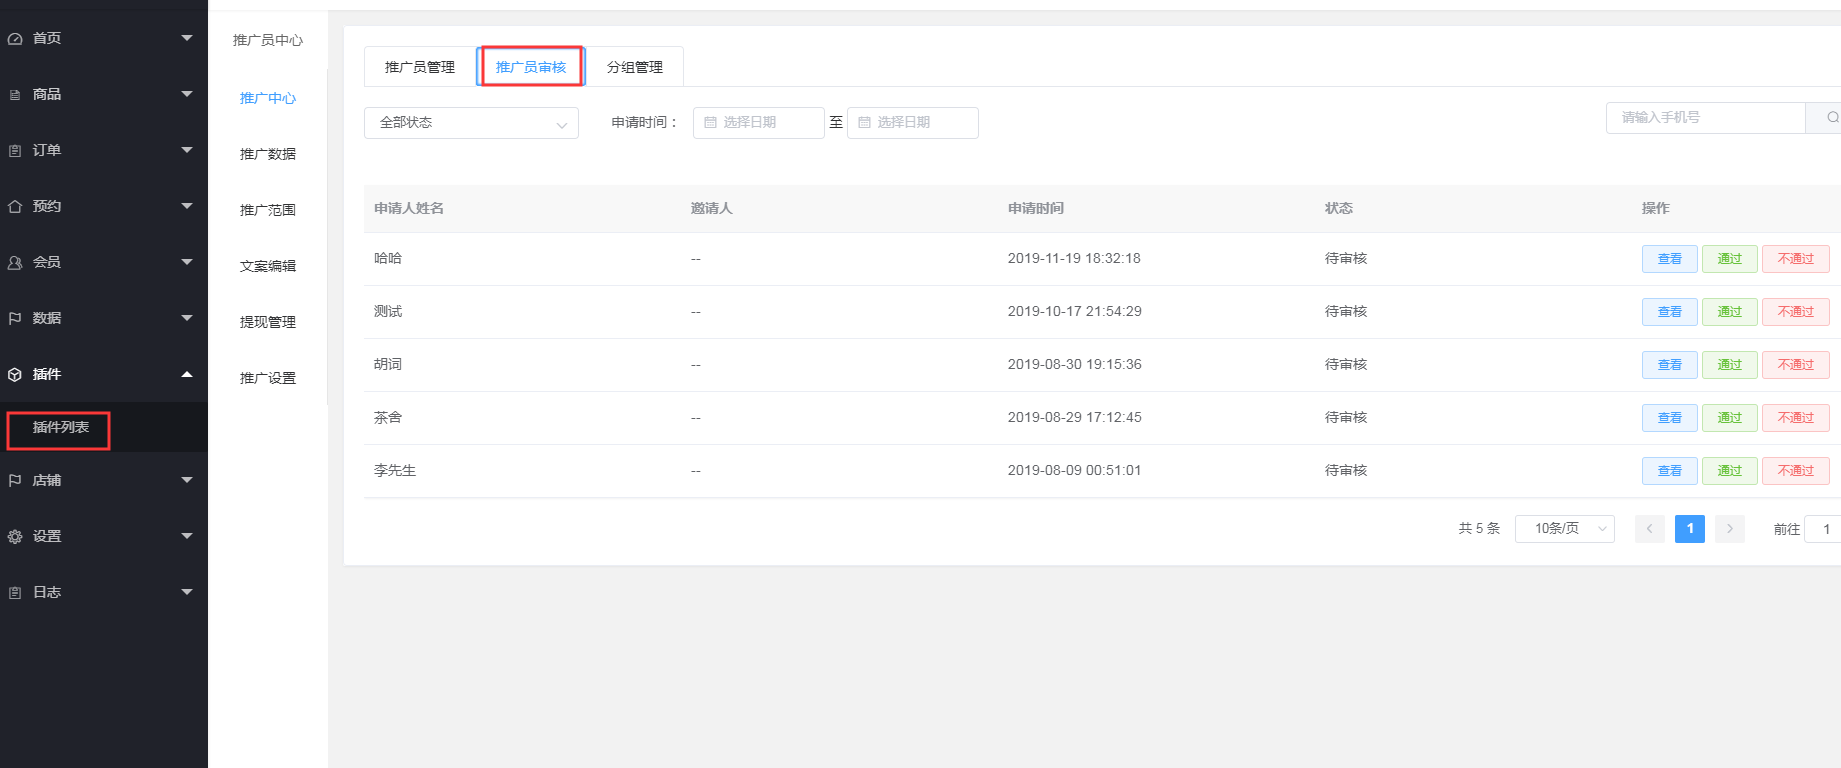Collapse the 插件 menu arrow
Viewport: 1841px width, 768px height.
click(x=187, y=374)
